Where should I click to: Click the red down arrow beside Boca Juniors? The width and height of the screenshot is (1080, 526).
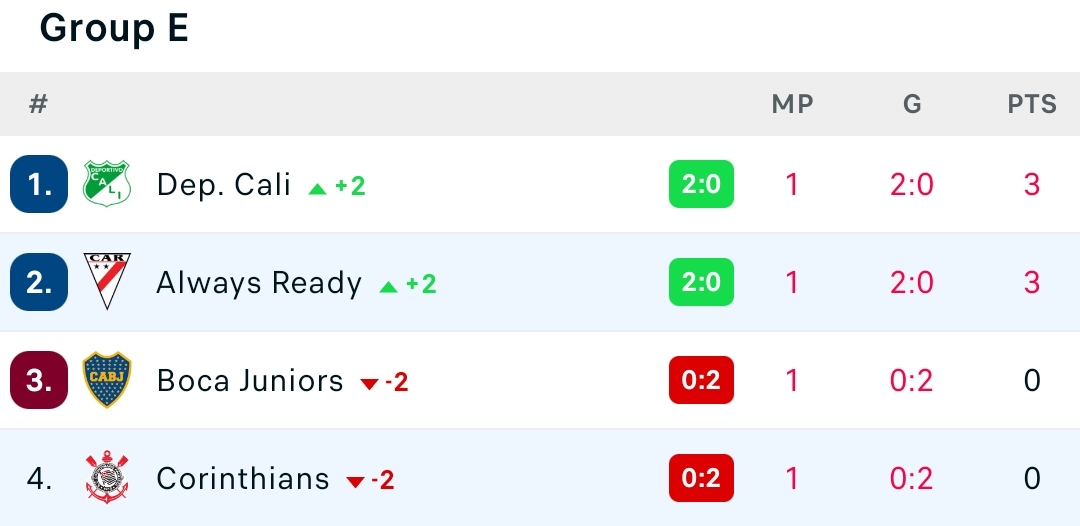[x=370, y=383]
